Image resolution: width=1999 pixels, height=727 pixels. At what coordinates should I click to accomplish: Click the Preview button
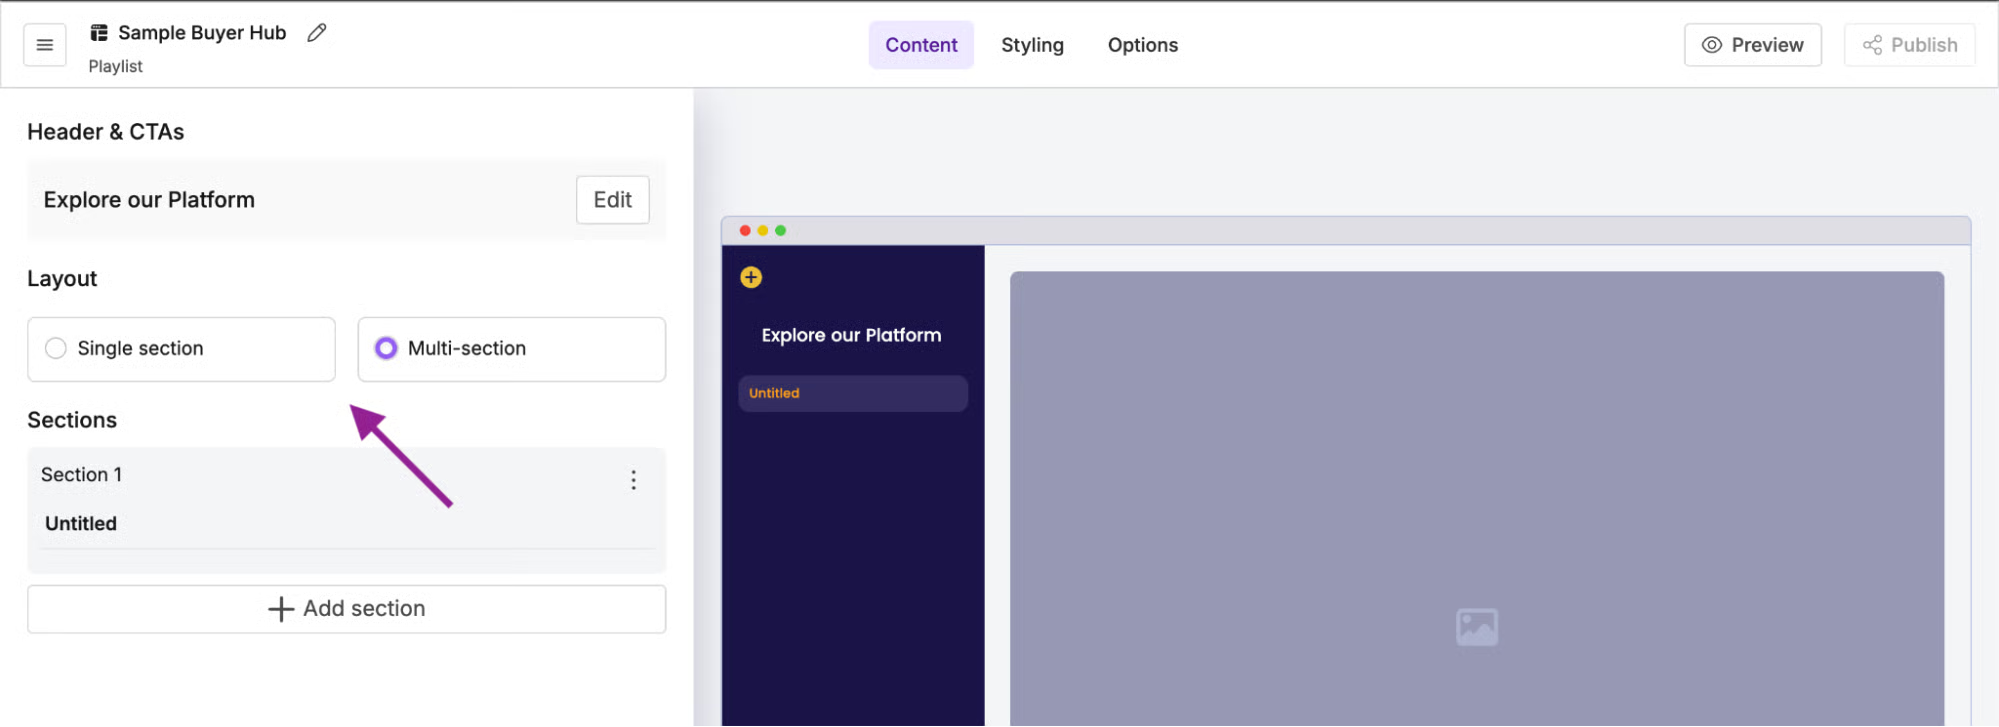click(x=1752, y=45)
